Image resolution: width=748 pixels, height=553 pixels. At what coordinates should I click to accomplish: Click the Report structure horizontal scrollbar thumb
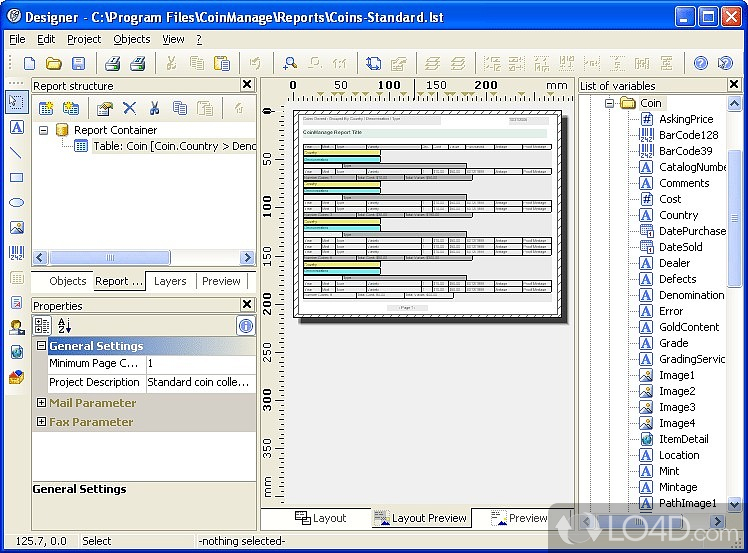pyautogui.click(x=110, y=258)
